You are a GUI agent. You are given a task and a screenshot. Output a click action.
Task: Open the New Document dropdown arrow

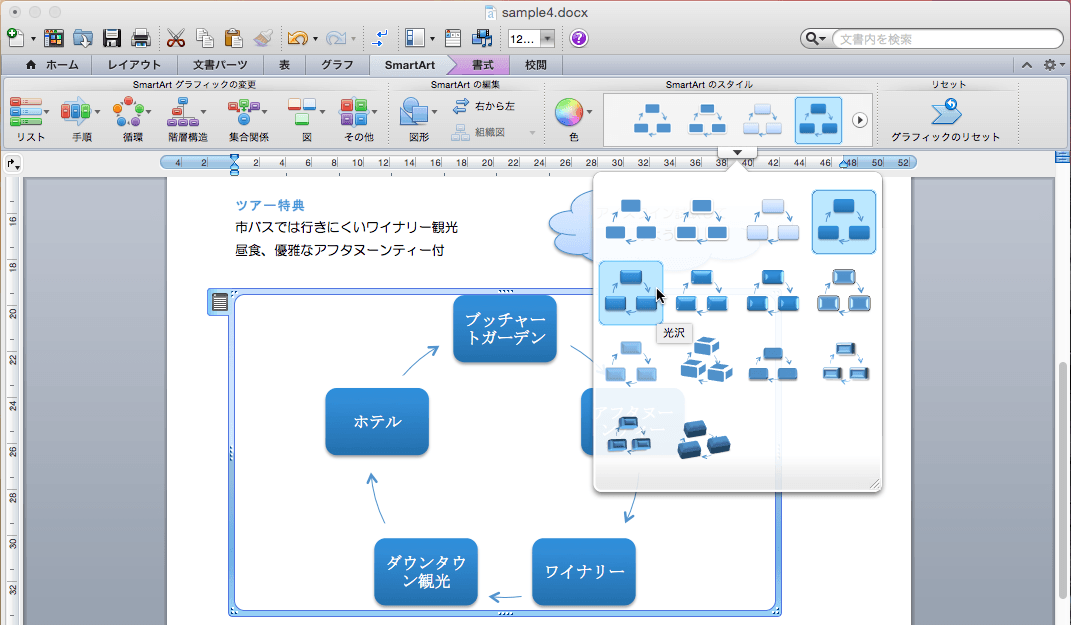[33, 39]
